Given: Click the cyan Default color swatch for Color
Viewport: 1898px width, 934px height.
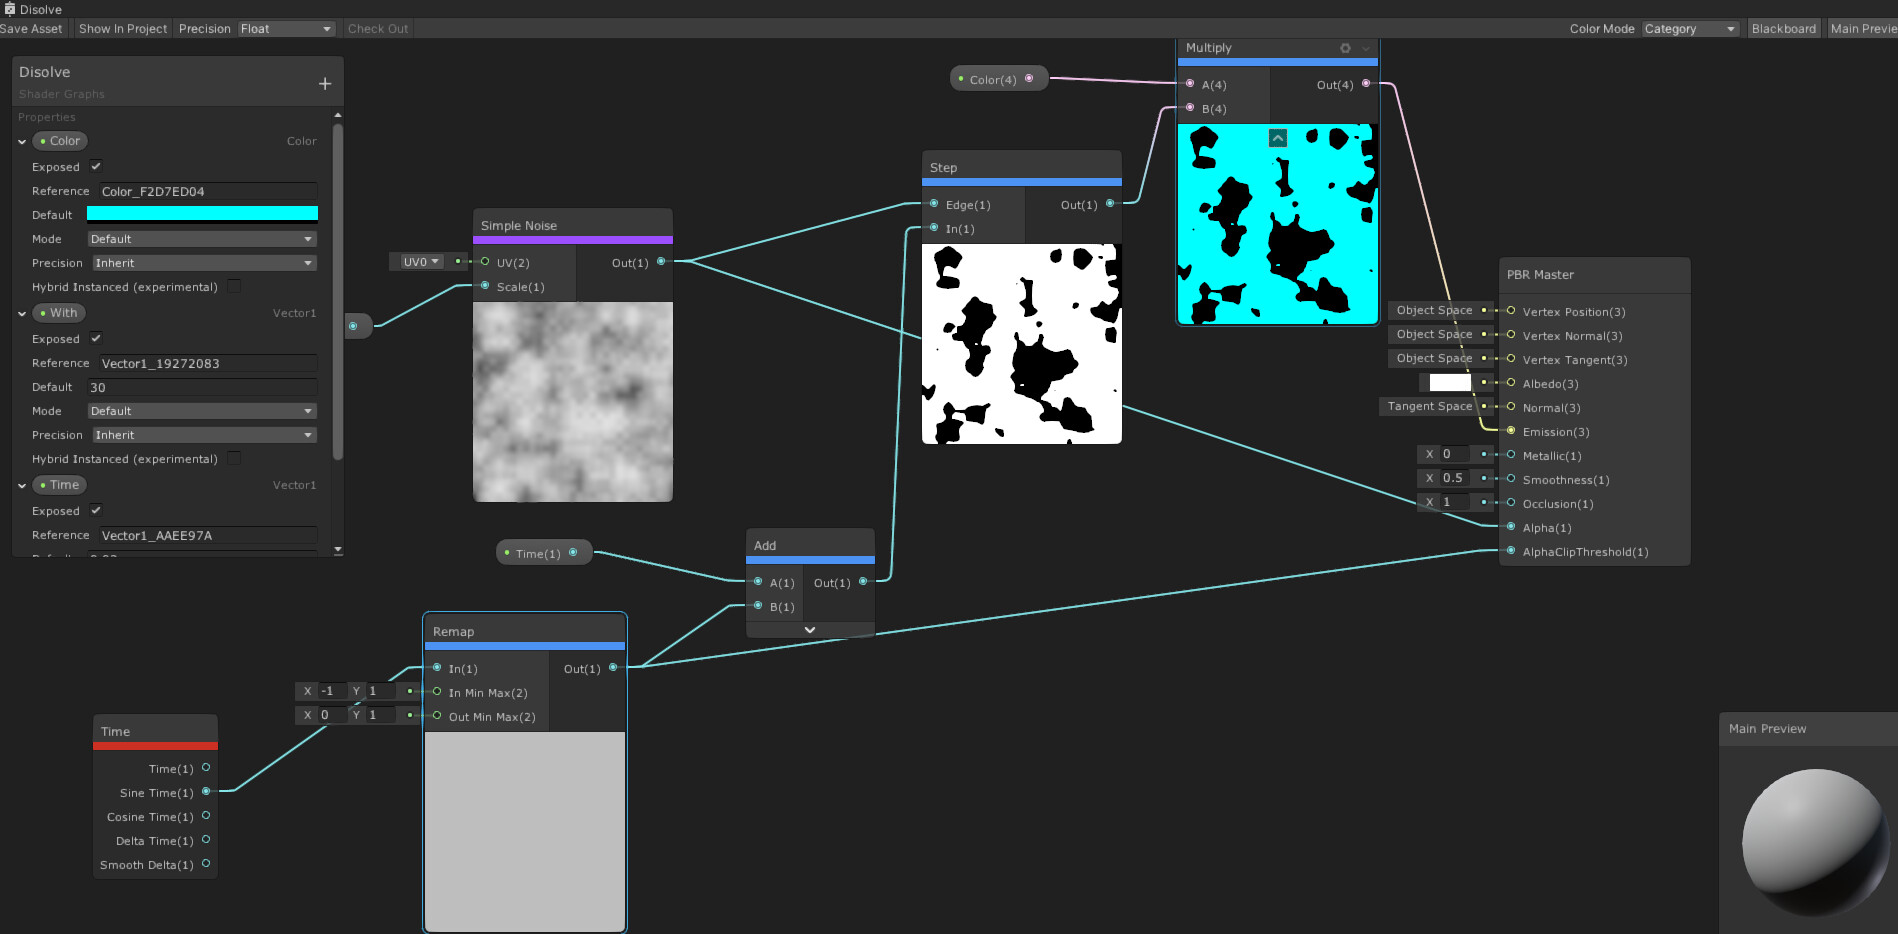Looking at the screenshot, I should tap(203, 213).
